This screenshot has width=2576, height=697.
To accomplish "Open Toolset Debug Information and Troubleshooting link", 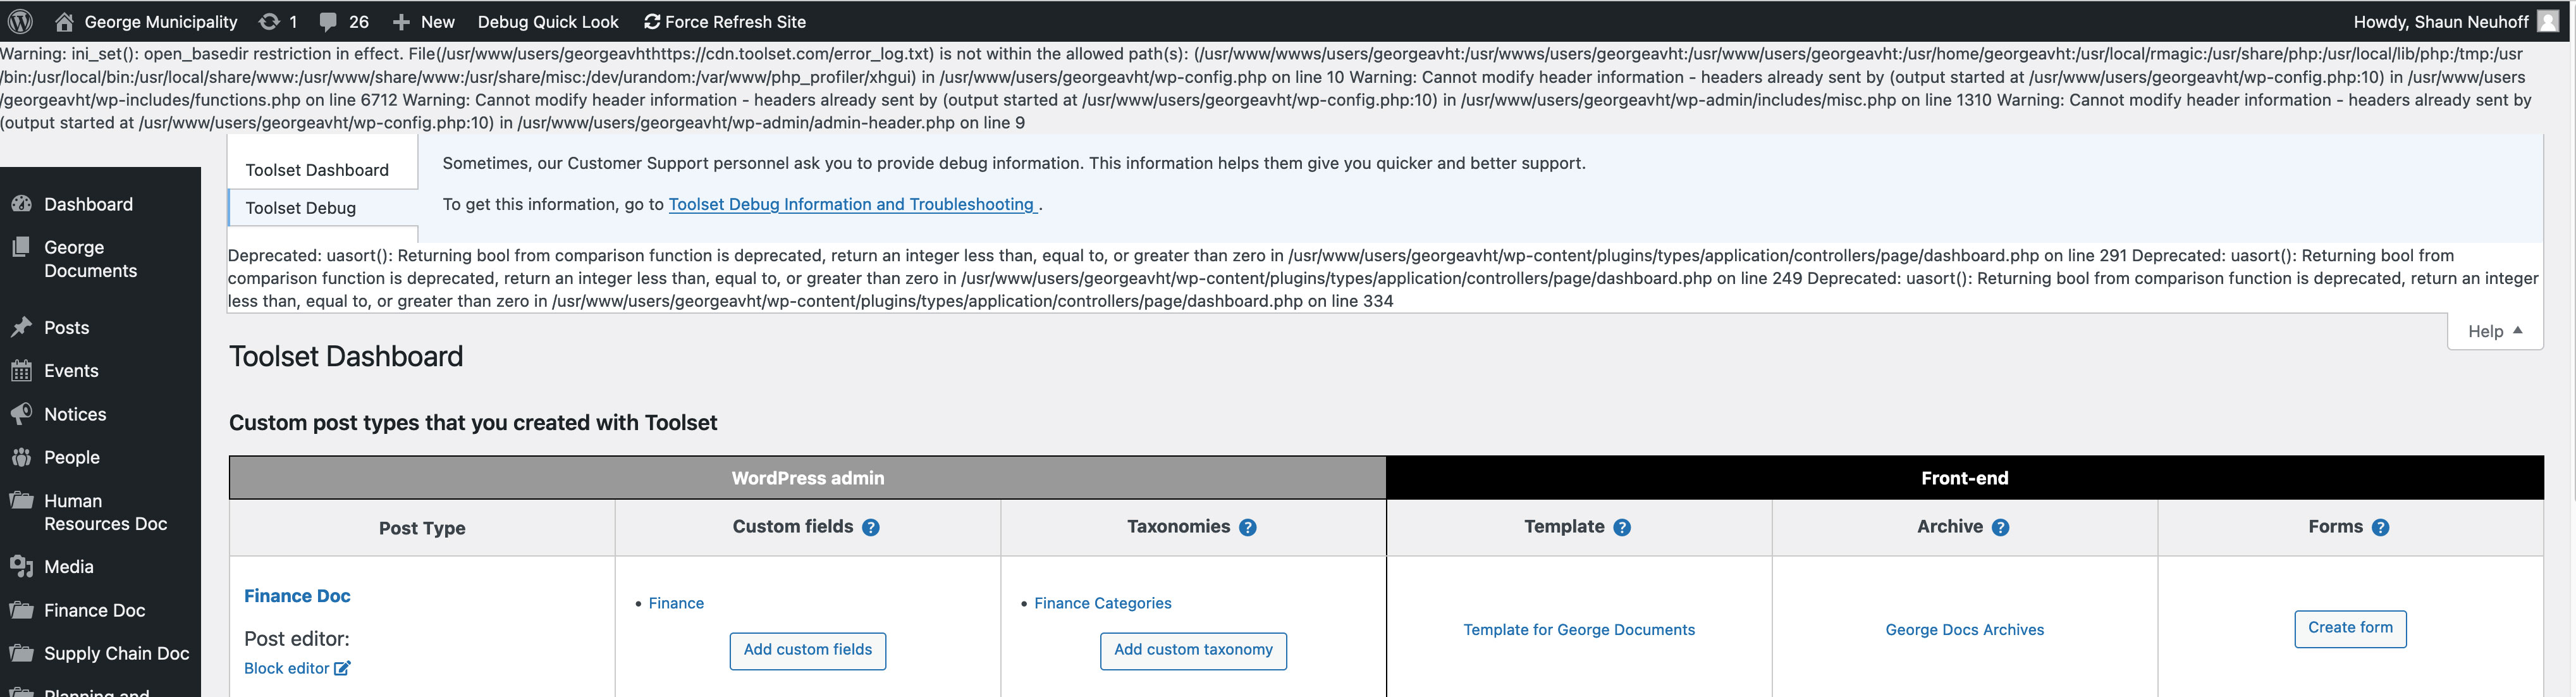I will pos(852,204).
